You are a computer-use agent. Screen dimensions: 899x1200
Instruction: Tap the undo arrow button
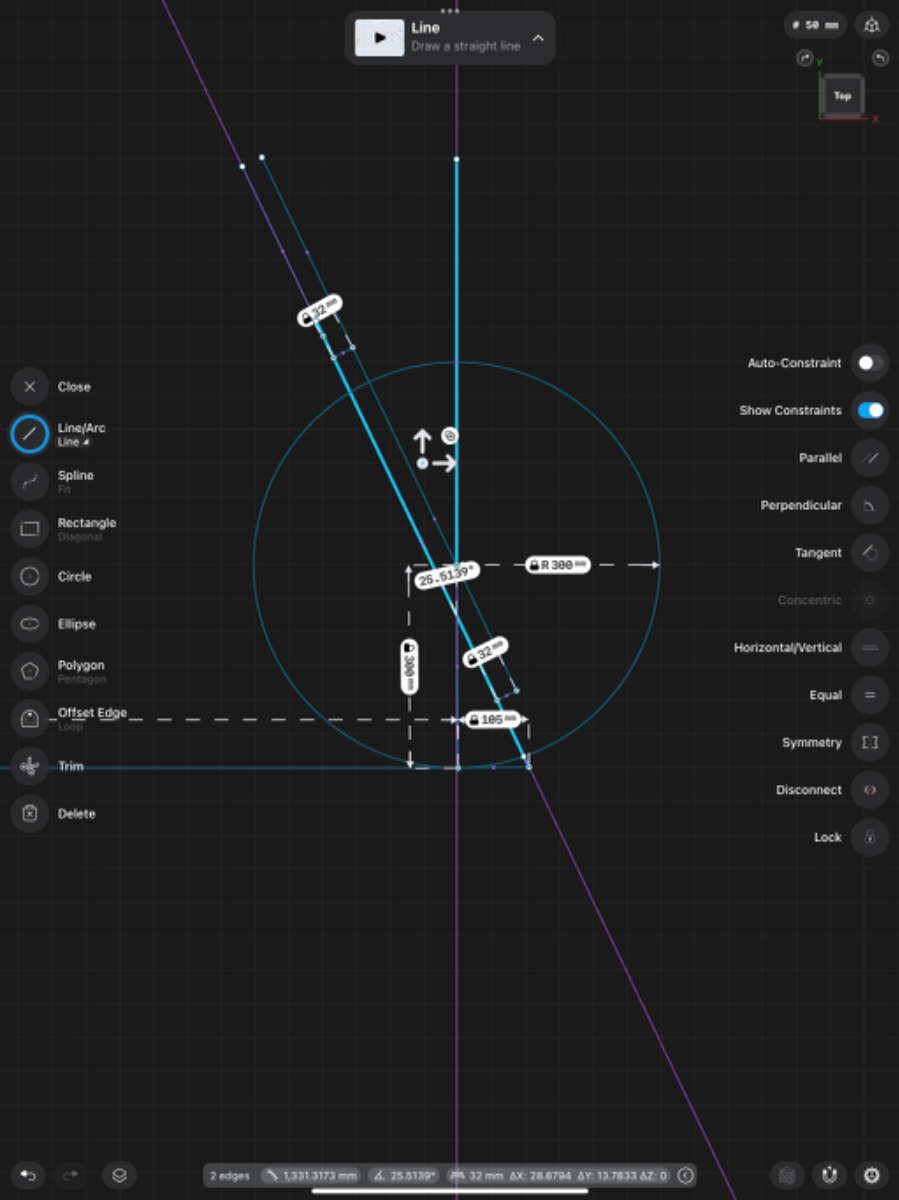pos(29,1175)
